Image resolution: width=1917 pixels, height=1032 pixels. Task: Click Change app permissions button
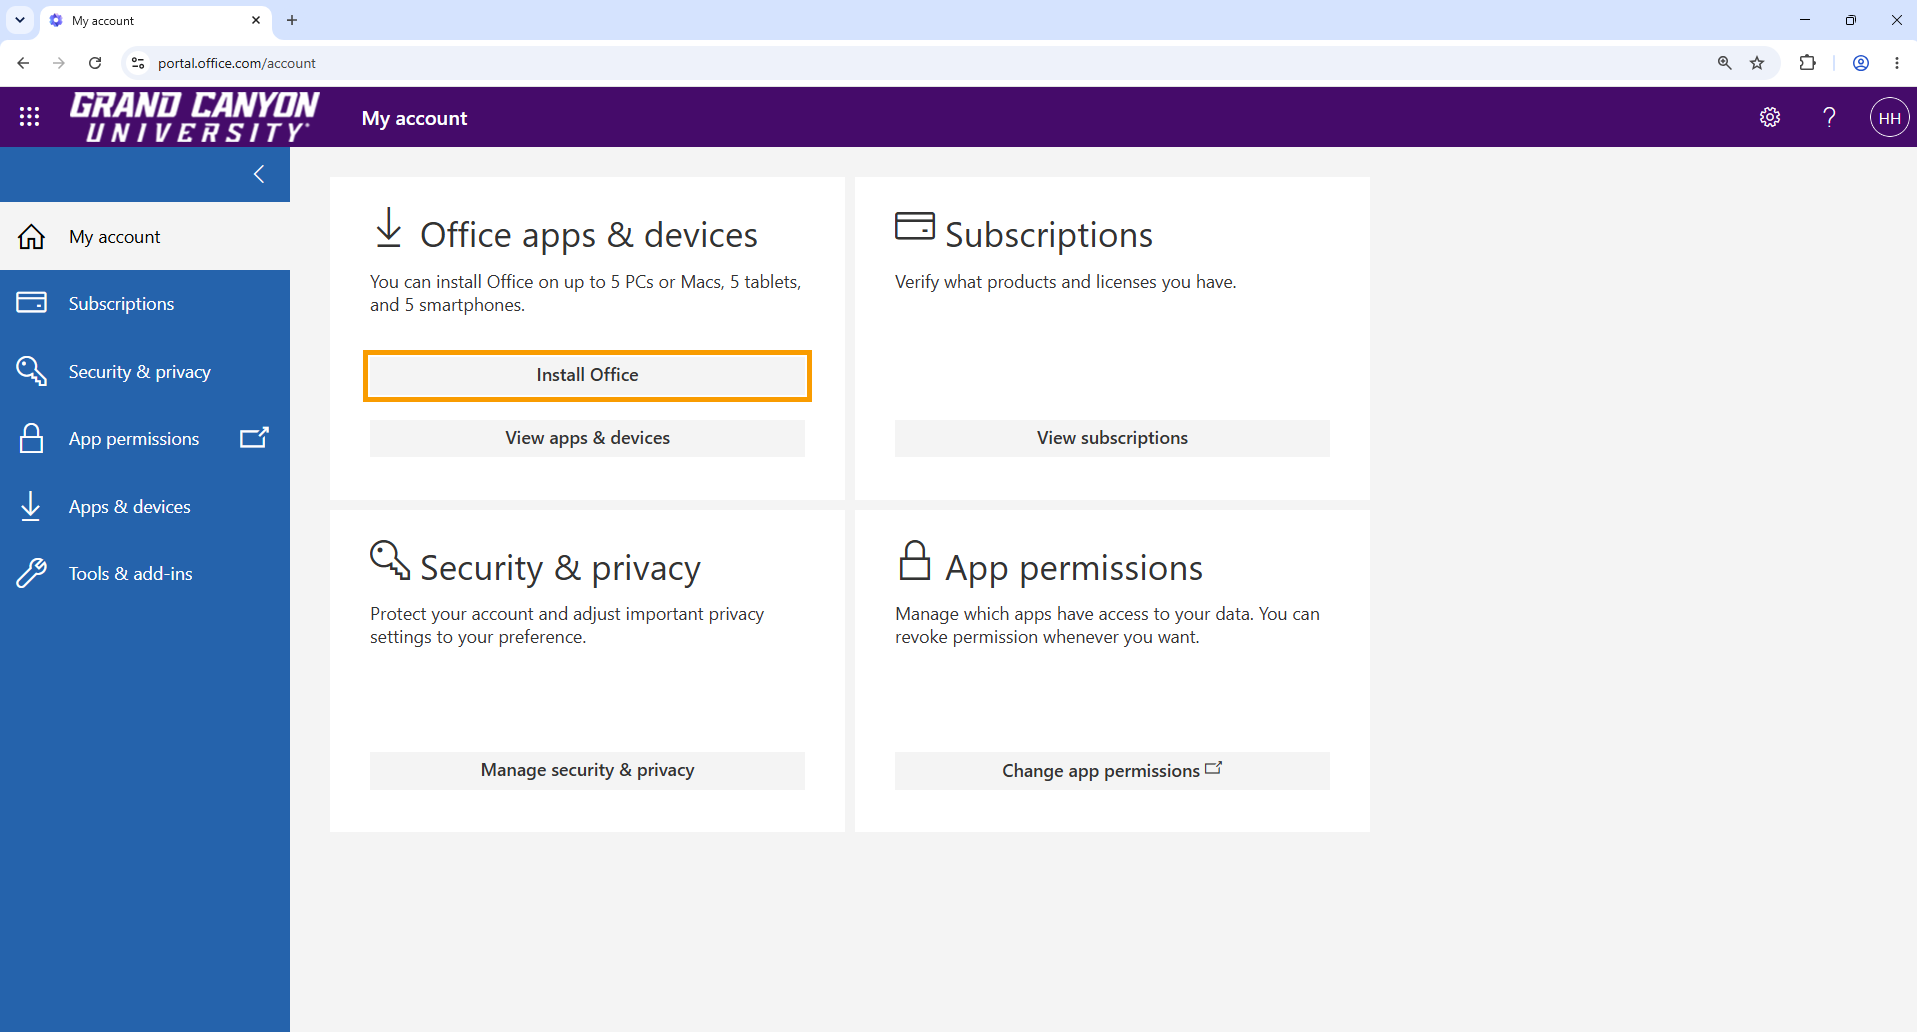[1112, 770]
